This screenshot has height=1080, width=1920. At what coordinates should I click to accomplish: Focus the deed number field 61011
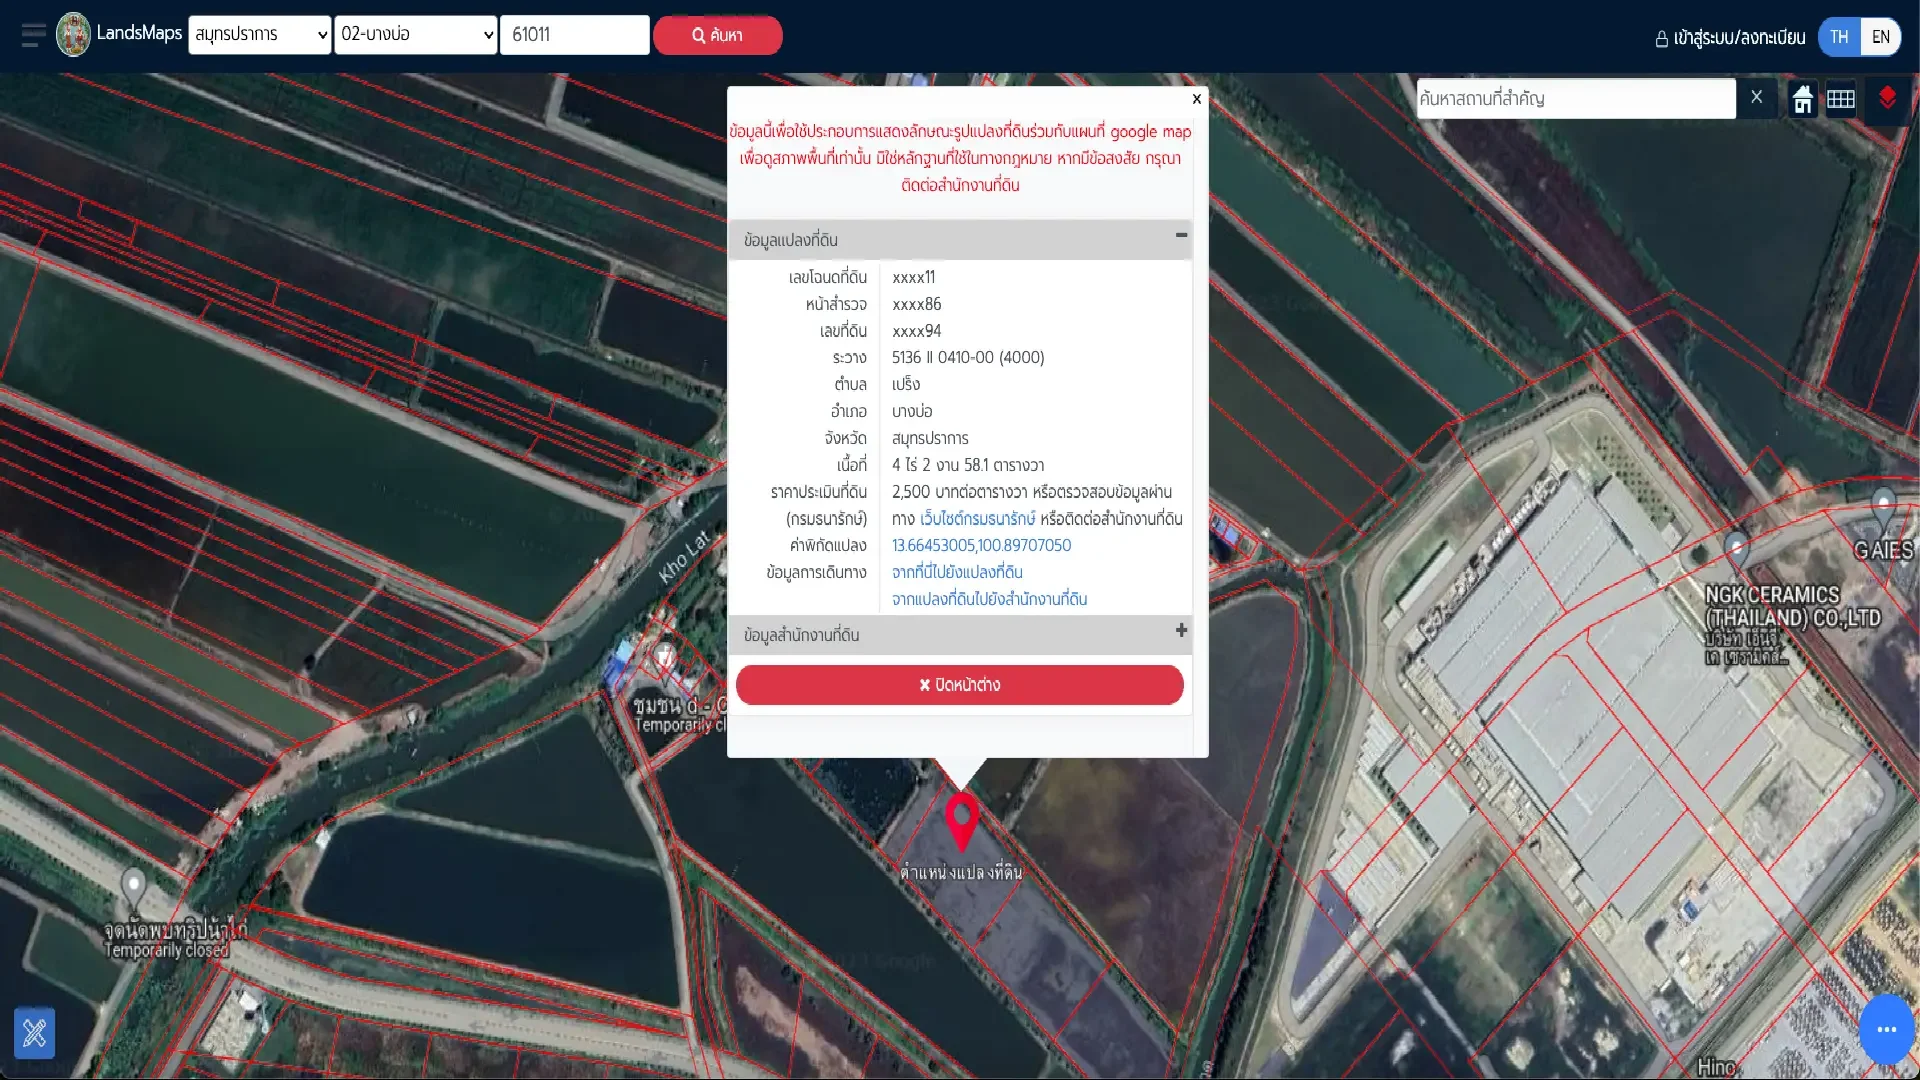point(574,35)
